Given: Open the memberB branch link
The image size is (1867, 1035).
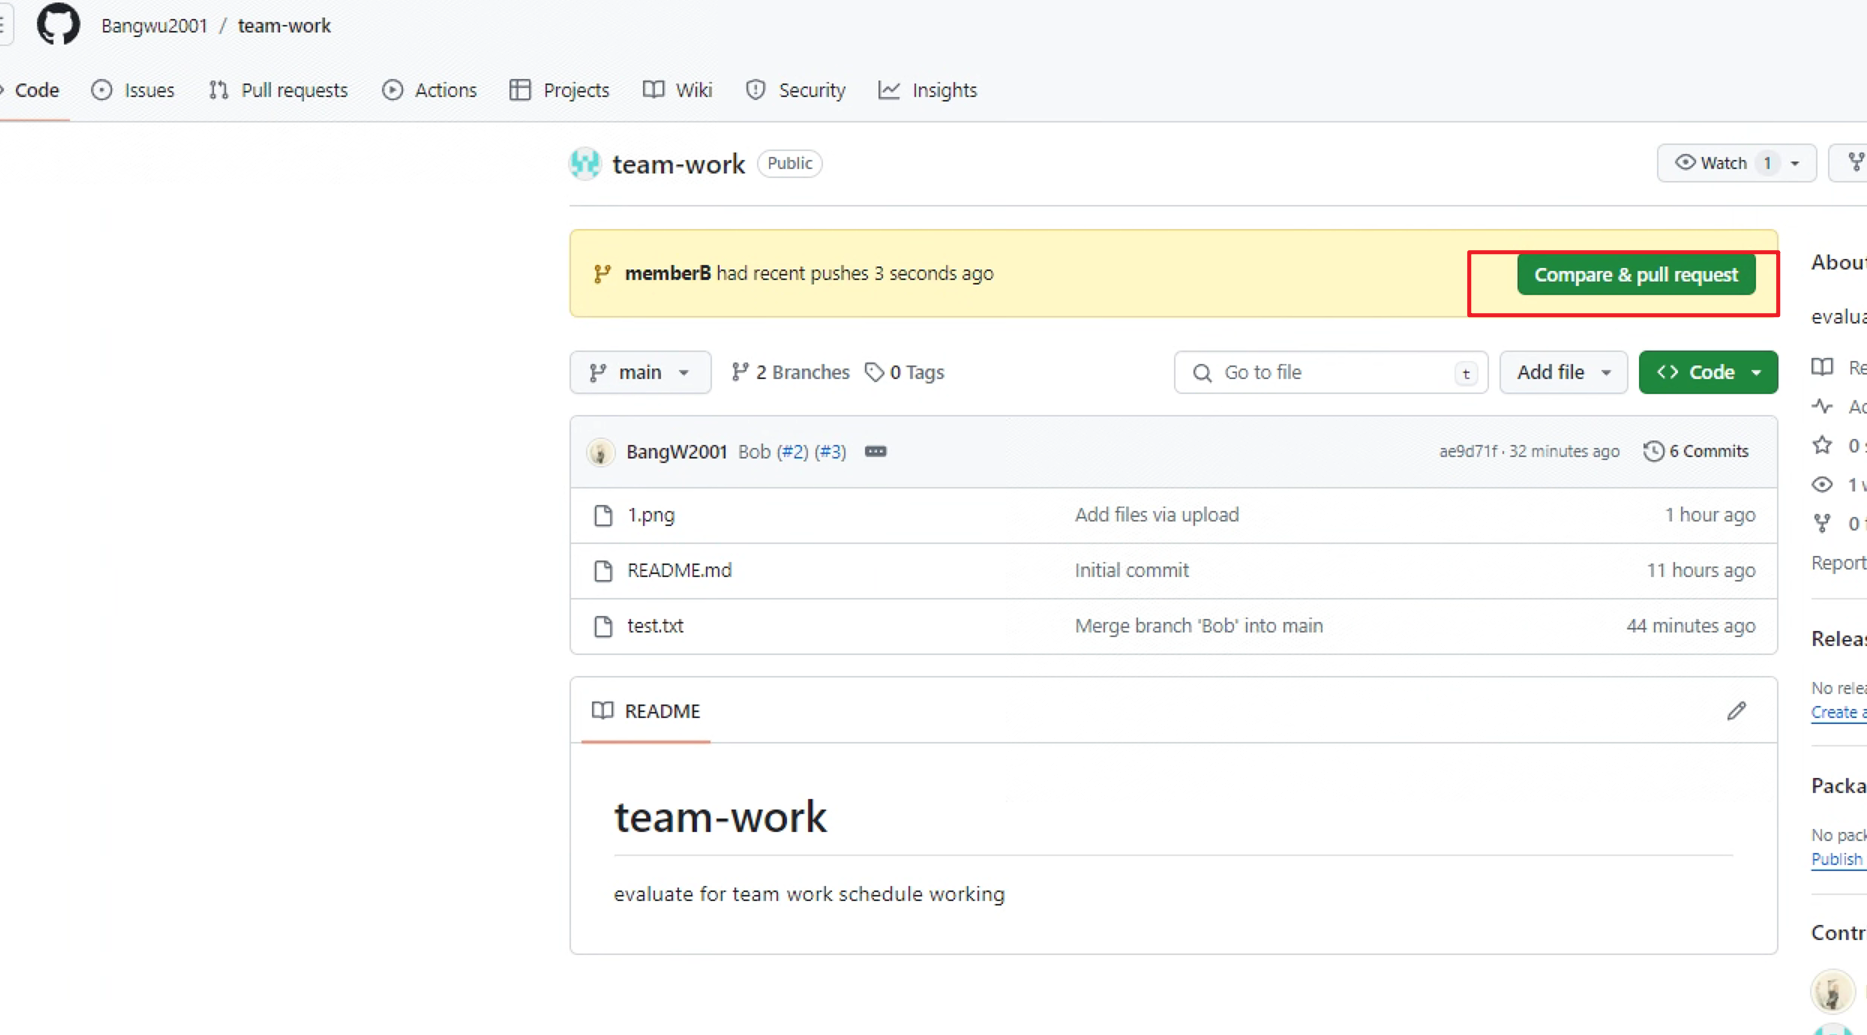Looking at the screenshot, I should 667,273.
